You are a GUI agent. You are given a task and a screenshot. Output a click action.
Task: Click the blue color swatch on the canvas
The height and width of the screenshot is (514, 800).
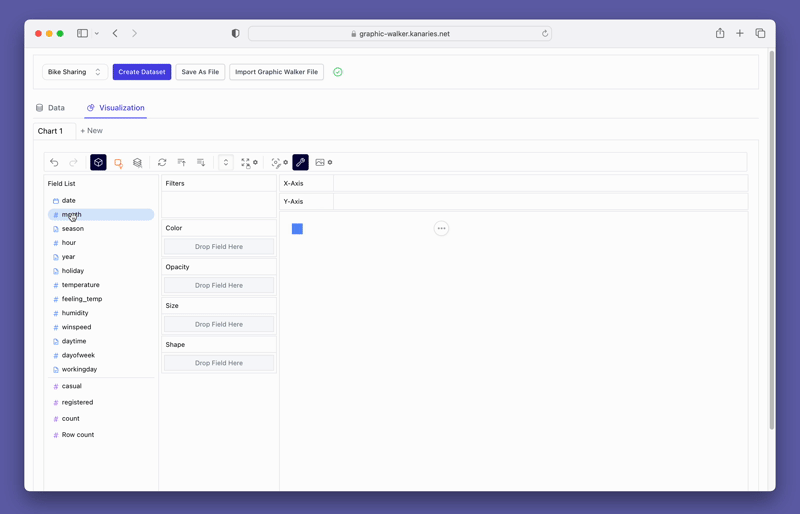click(x=297, y=229)
